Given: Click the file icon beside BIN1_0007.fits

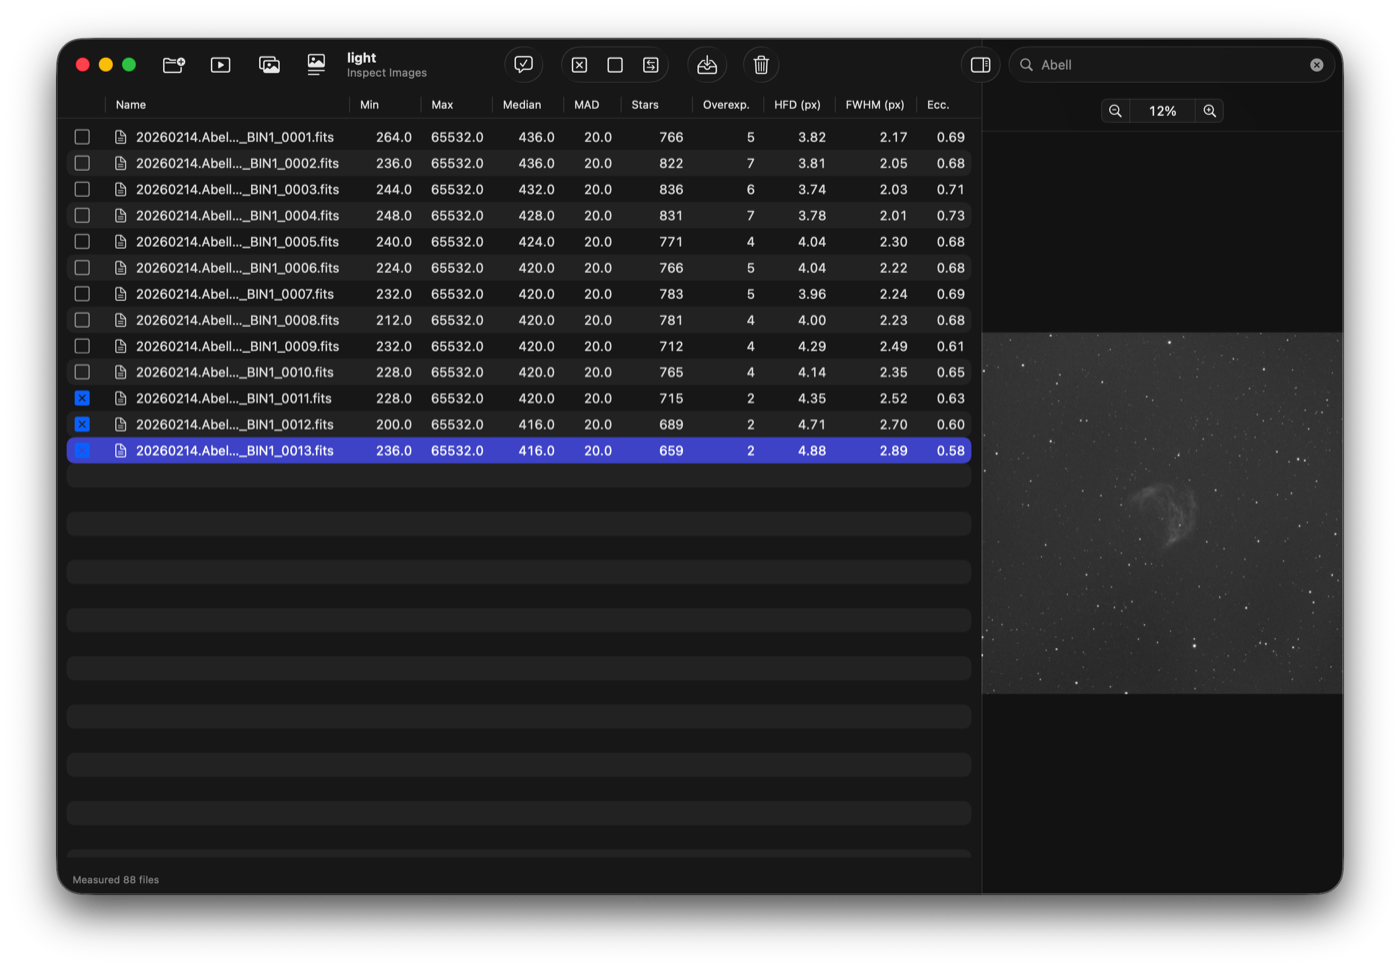Looking at the screenshot, I should tap(120, 294).
